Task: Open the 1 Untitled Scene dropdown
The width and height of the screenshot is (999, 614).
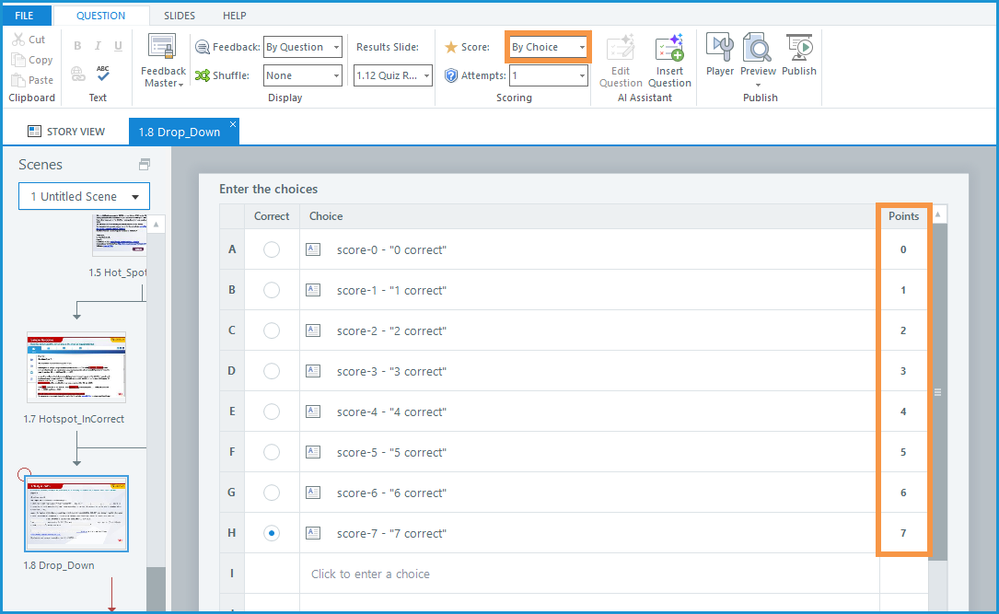Action: (84, 197)
